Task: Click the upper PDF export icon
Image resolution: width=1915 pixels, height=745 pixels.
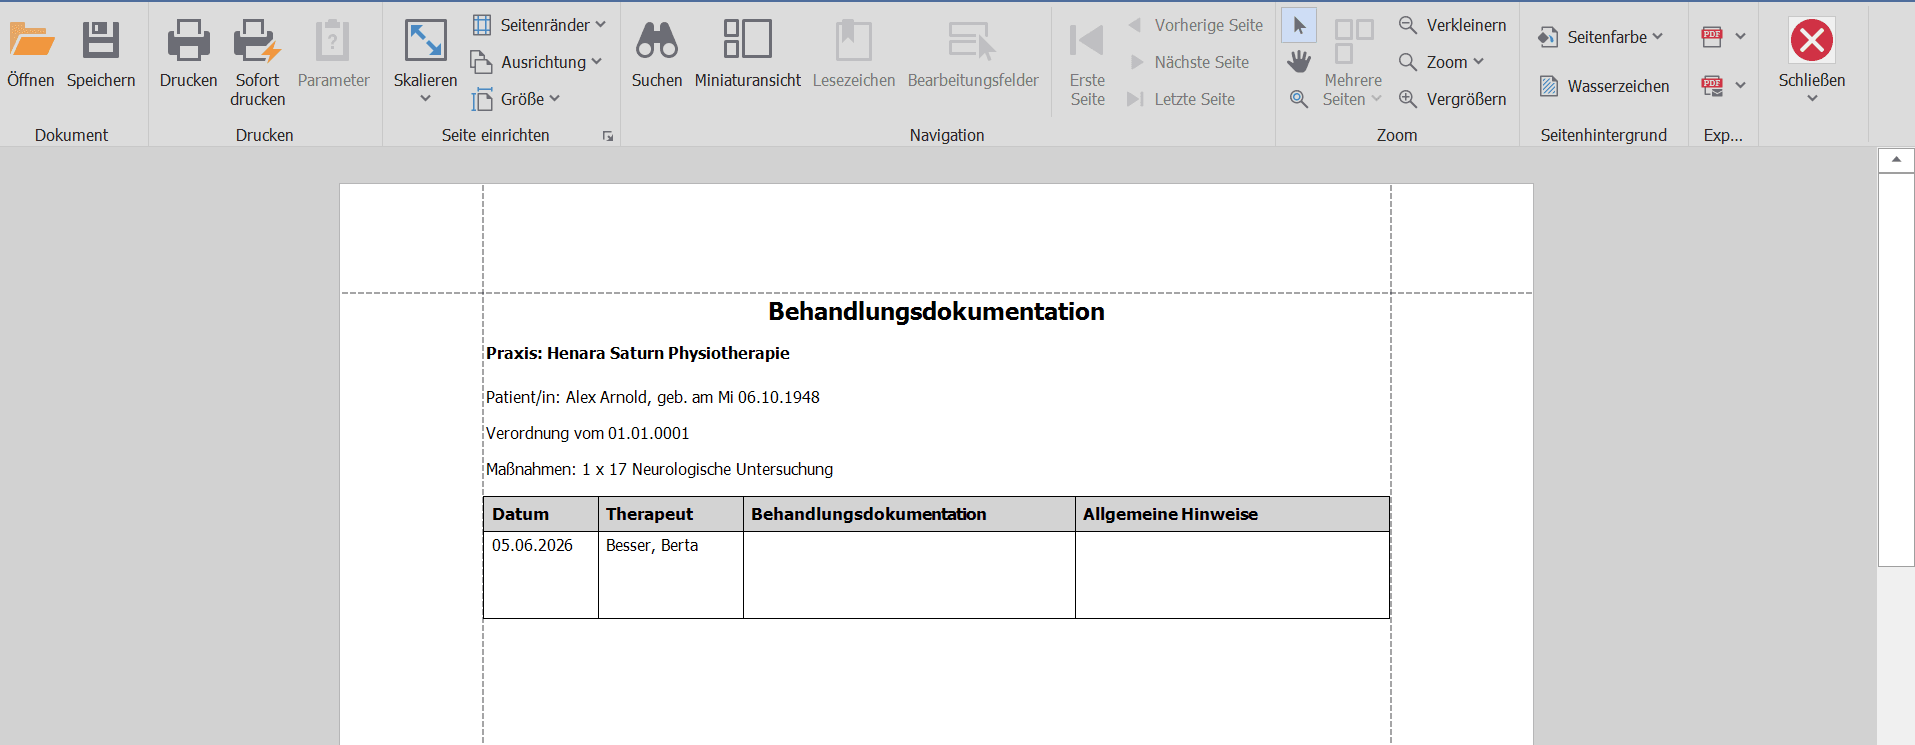Action: pyautogui.click(x=1712, y=37)
